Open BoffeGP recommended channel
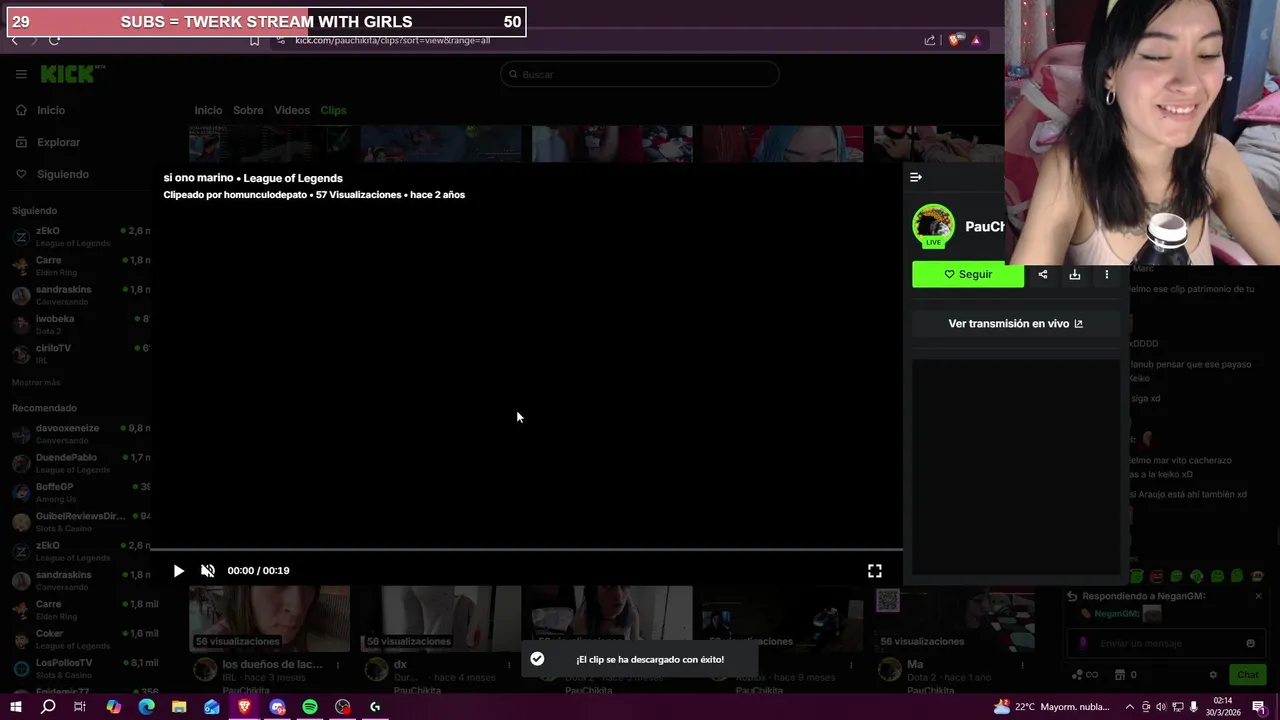1280x720 pixels. (80, 492)
